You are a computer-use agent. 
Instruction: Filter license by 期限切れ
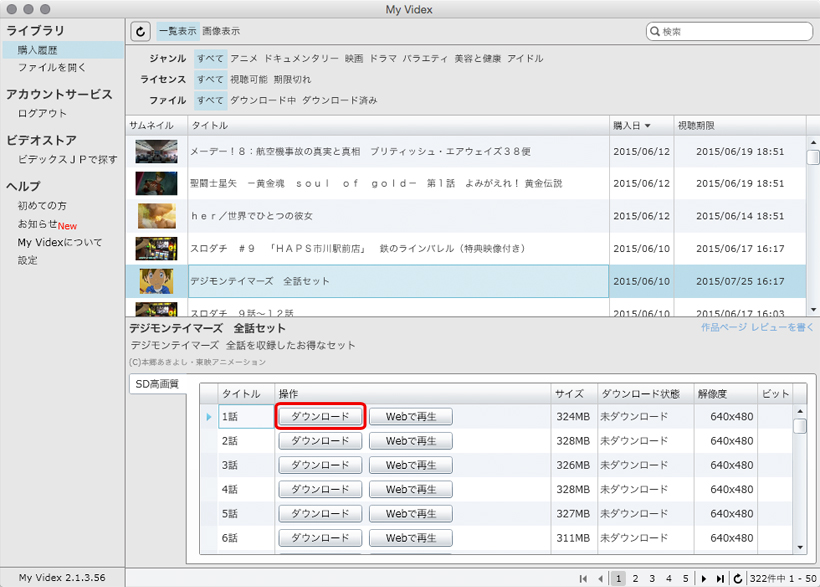(292, 80)
